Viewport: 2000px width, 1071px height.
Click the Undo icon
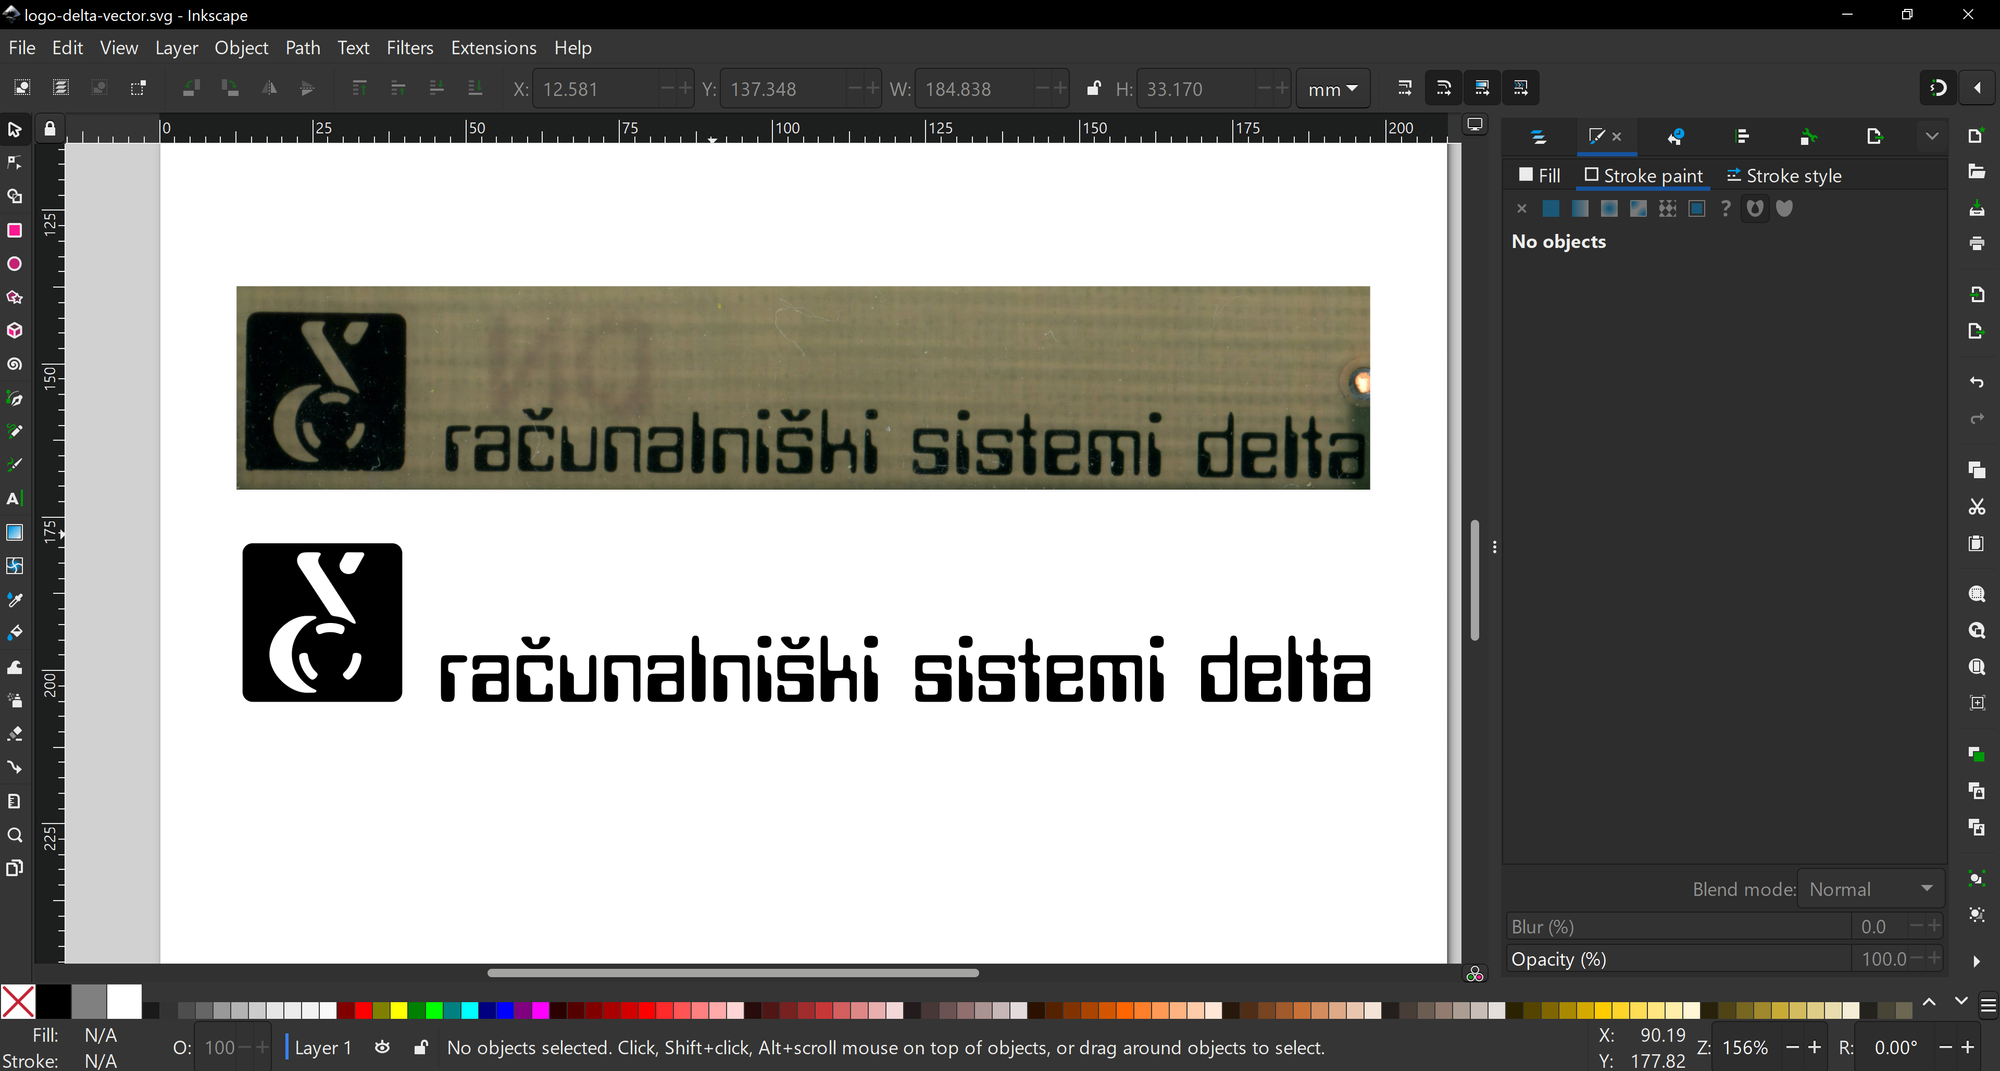[x=1976, y=382]
